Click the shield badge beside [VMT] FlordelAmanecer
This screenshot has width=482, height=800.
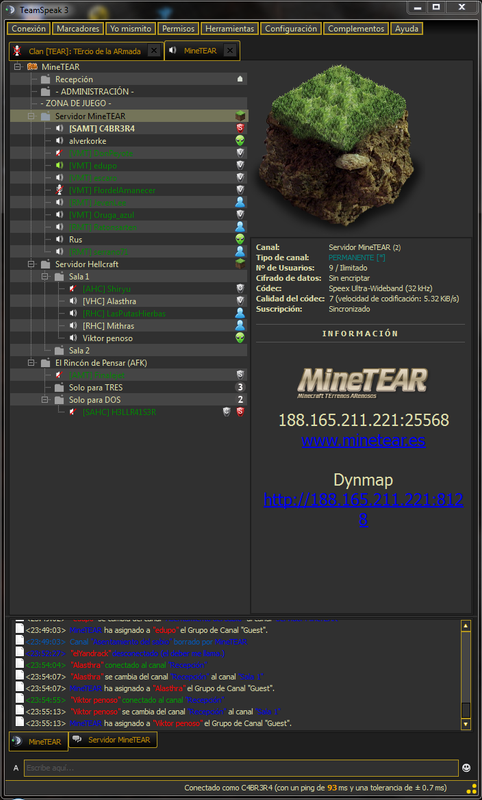pyautogui.click(x=240, y=190)
